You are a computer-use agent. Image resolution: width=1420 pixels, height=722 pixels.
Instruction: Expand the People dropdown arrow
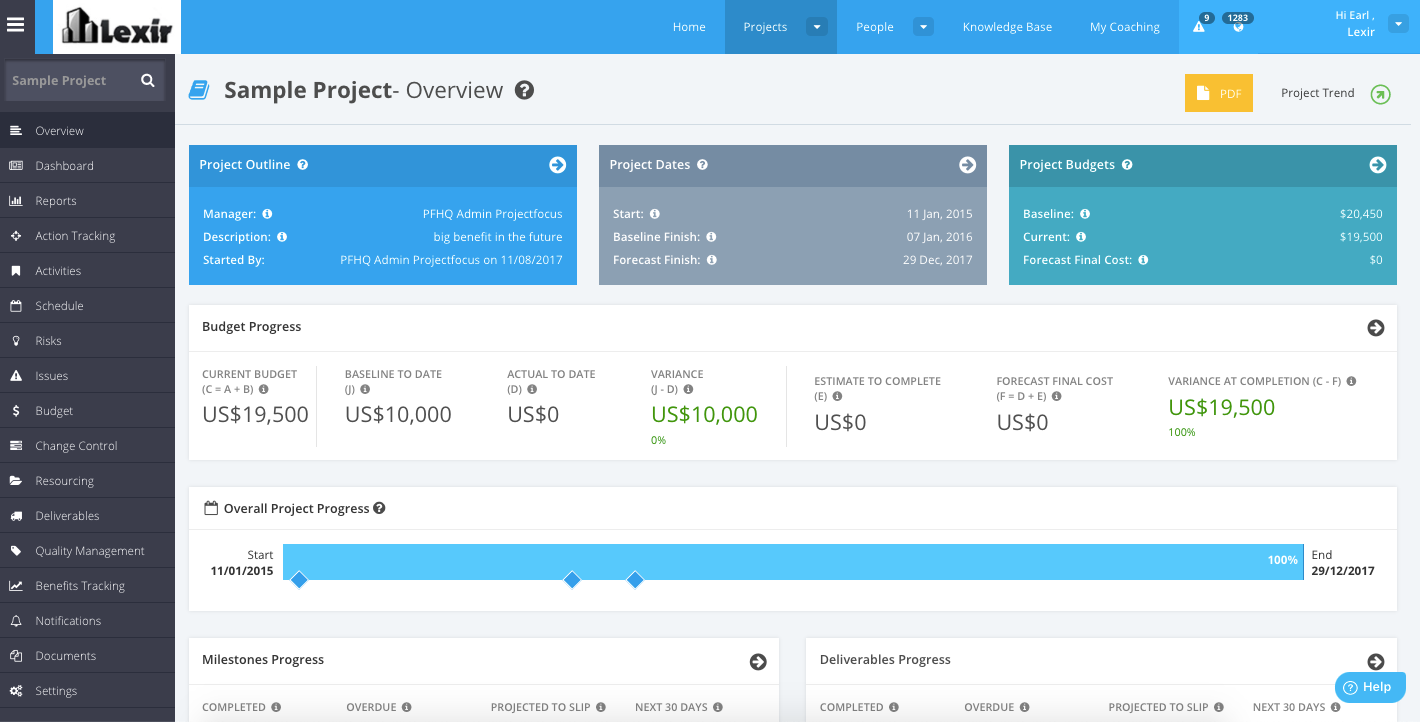[x=923, y=27]
